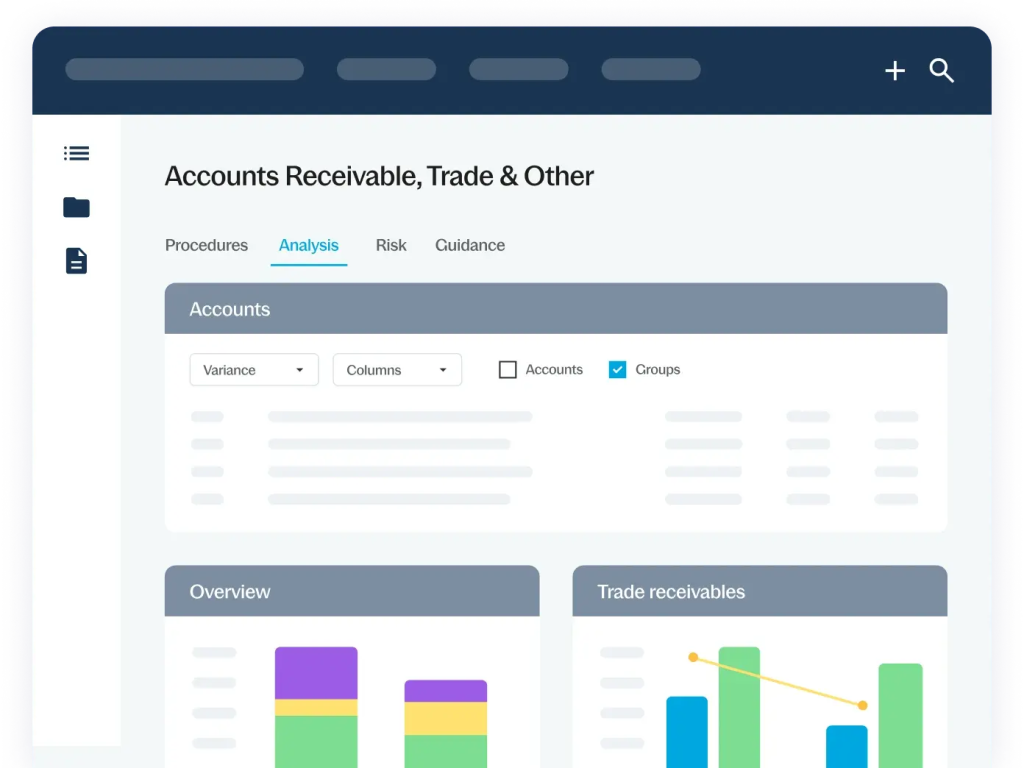Open the document icon in sidebar
This screenshot has height=768, width=1024.
[x=76, y=261]
